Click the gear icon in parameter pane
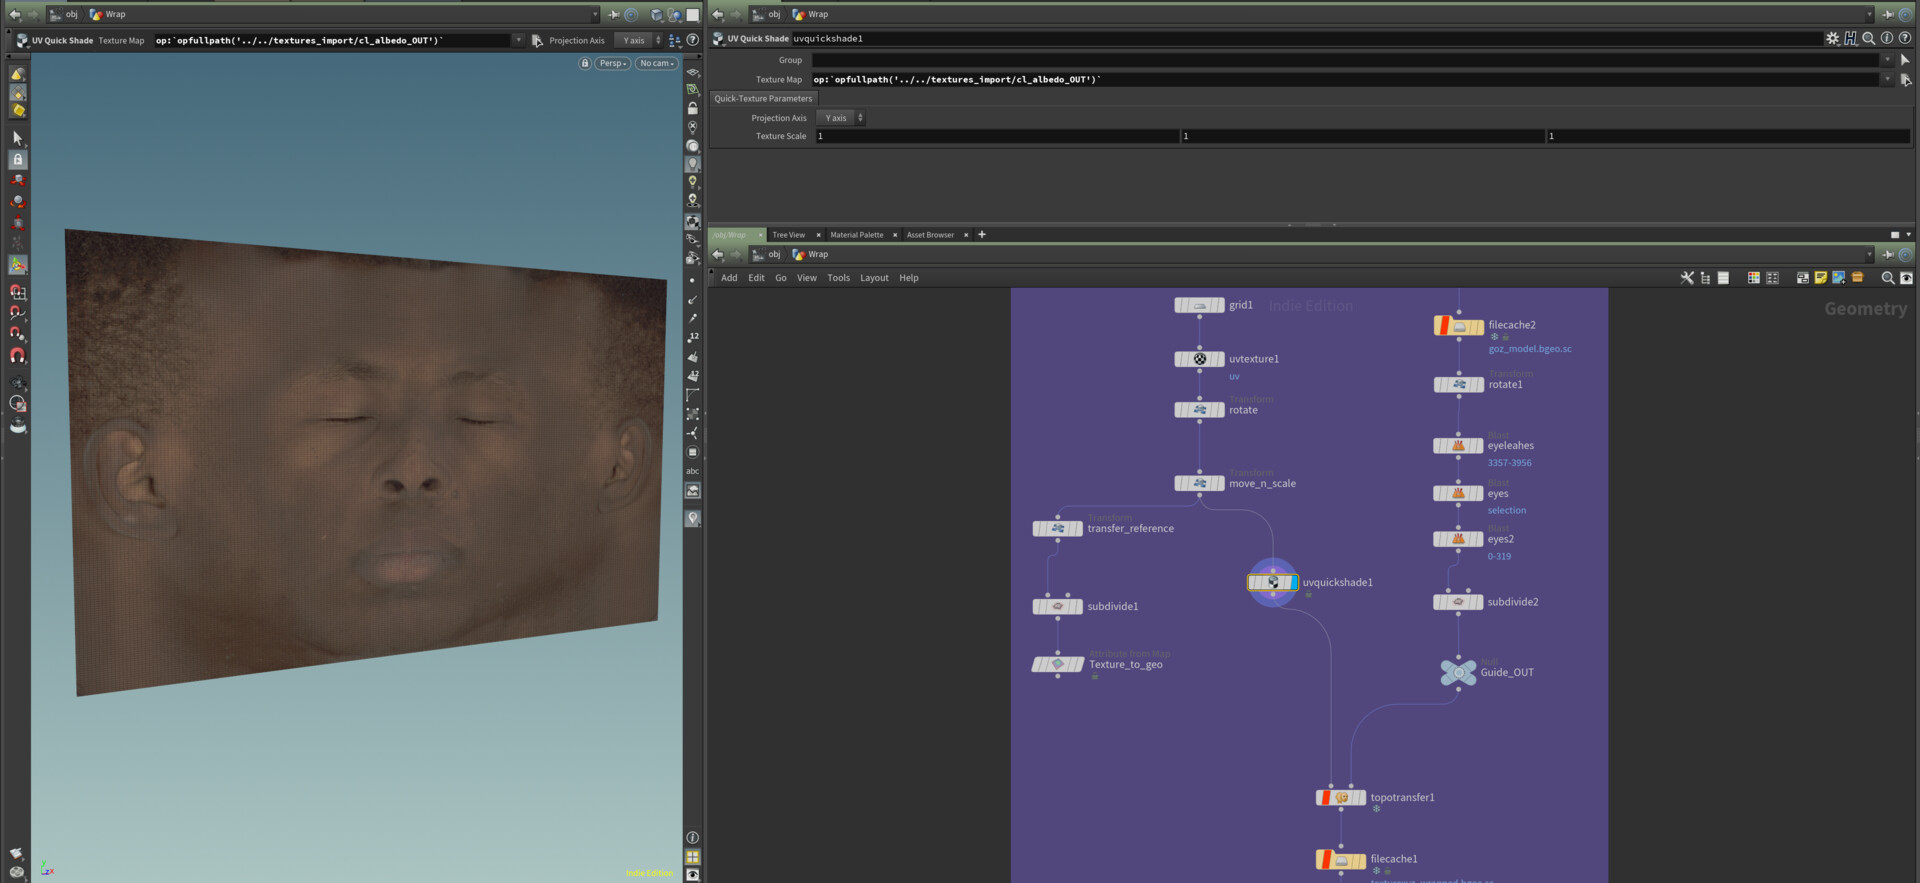Viewport: 1920px width, 883px height. (1832, 38)
